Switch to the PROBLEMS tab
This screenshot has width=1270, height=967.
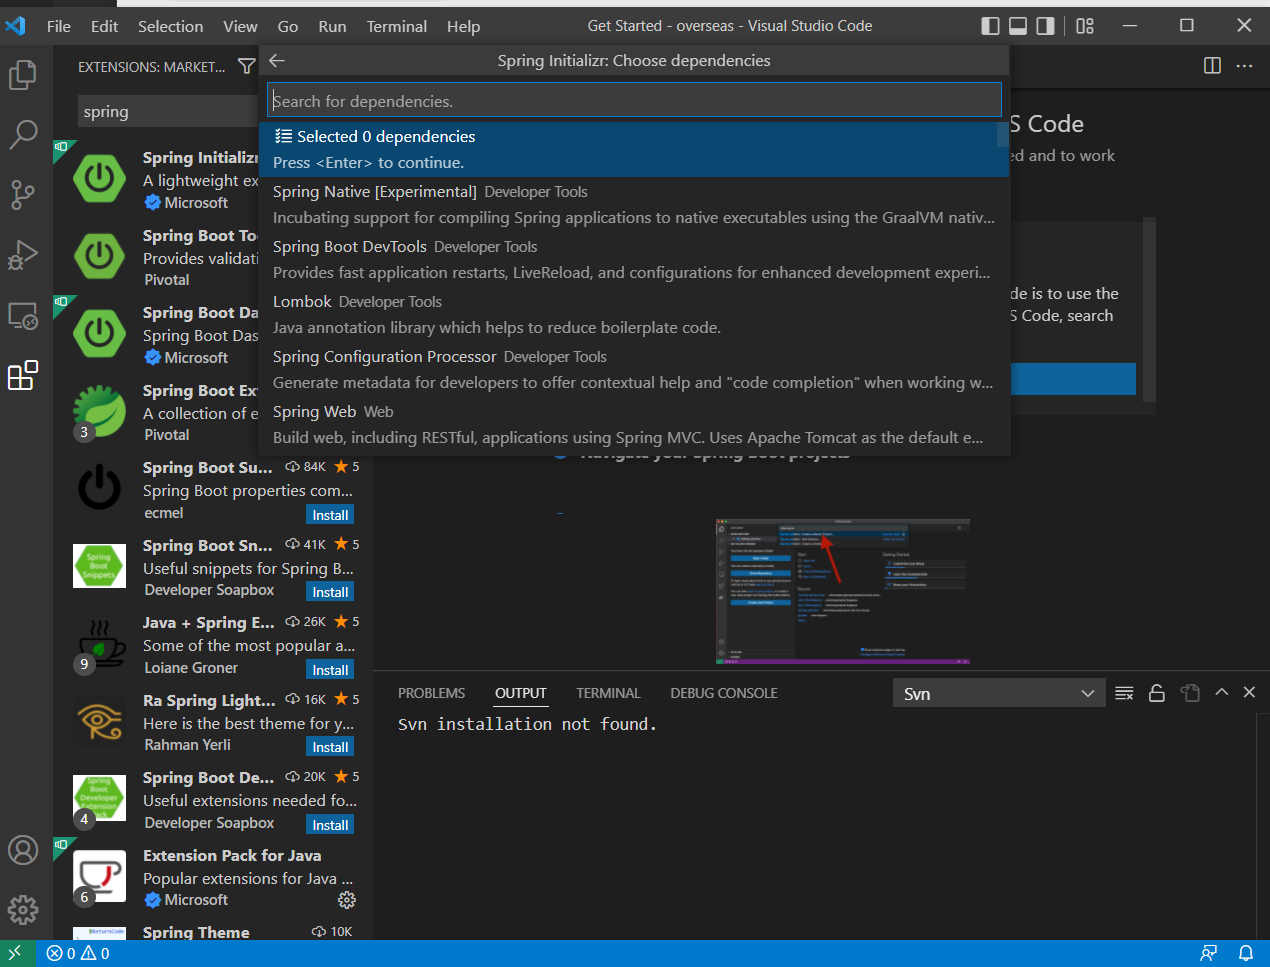pos(431,693)
